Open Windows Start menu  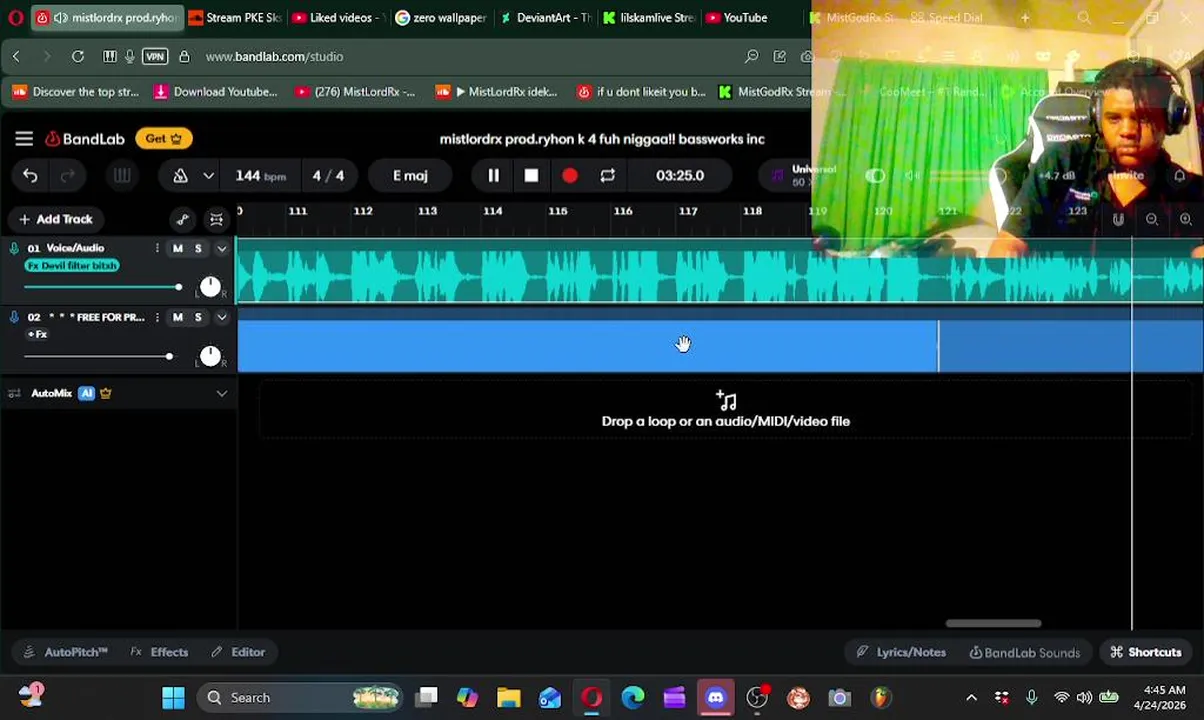173,698
